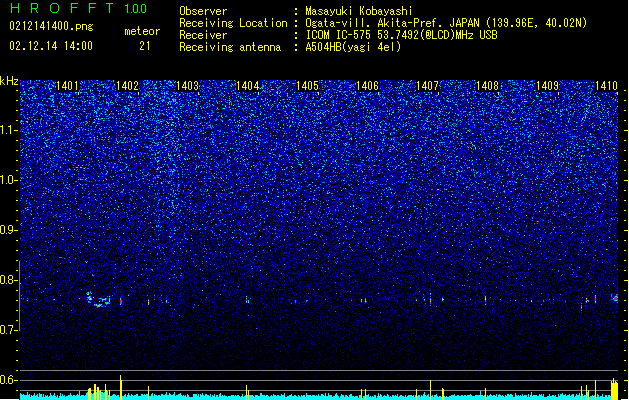Image resolution: width=629 pixels, height=400 pixels.
Task: Click the kHz axis unit label
Action: tap(9, 81)
